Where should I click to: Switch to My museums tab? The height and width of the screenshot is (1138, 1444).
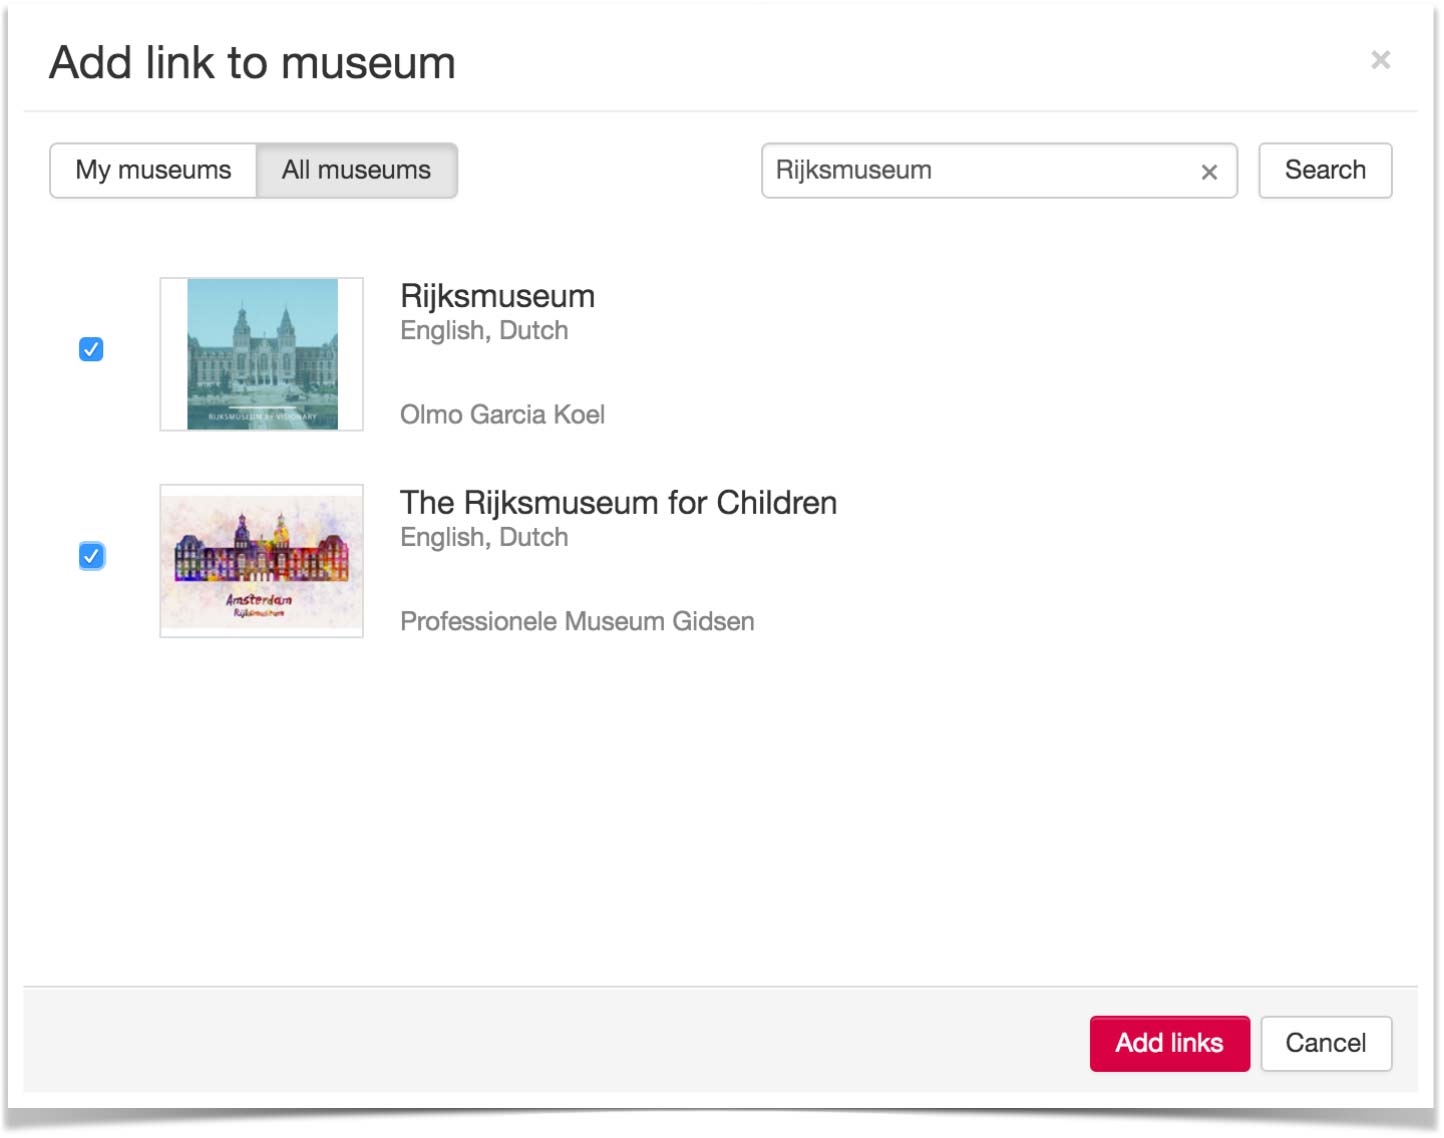click(153, 170)
